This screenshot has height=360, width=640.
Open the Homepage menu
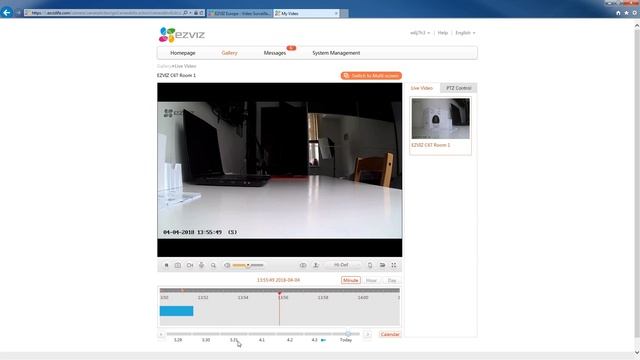pyautogui.click(x=183, y=53)
